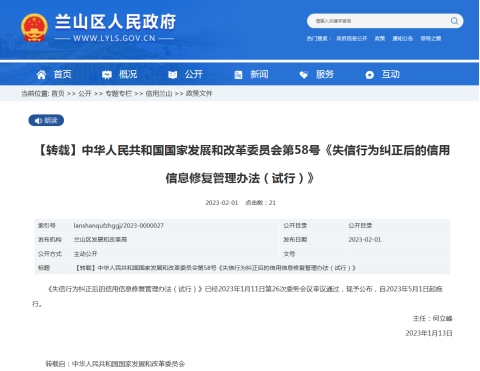Viewport: 480px width, 371px height.
Task: Click breadcrumb link 政策文件
Action: (x=199, y=94)
